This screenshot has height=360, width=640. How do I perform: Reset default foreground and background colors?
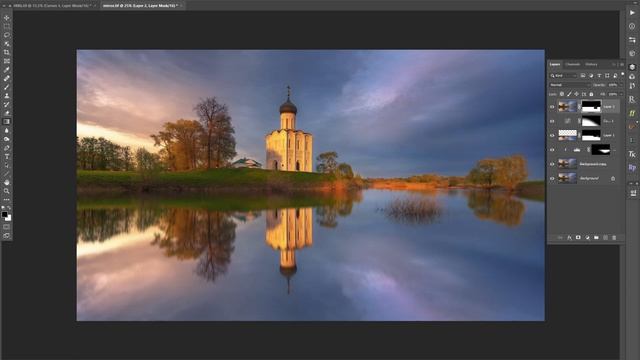click(x=3, y=208)
